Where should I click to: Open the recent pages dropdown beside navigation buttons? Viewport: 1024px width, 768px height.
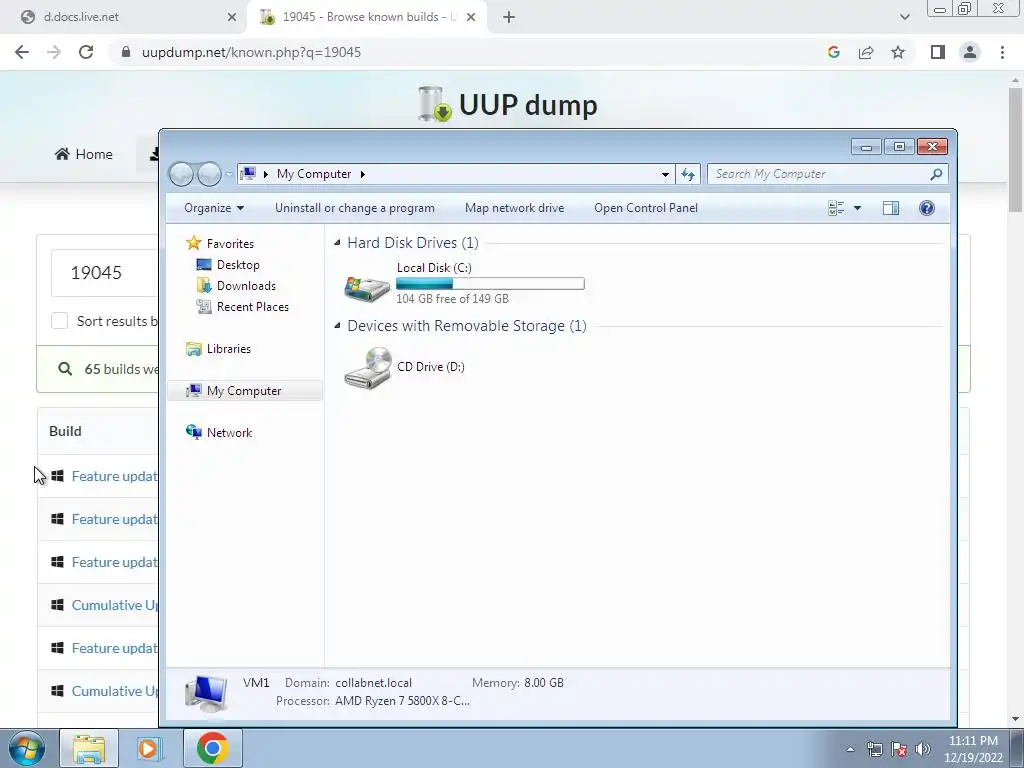[229, 174]
